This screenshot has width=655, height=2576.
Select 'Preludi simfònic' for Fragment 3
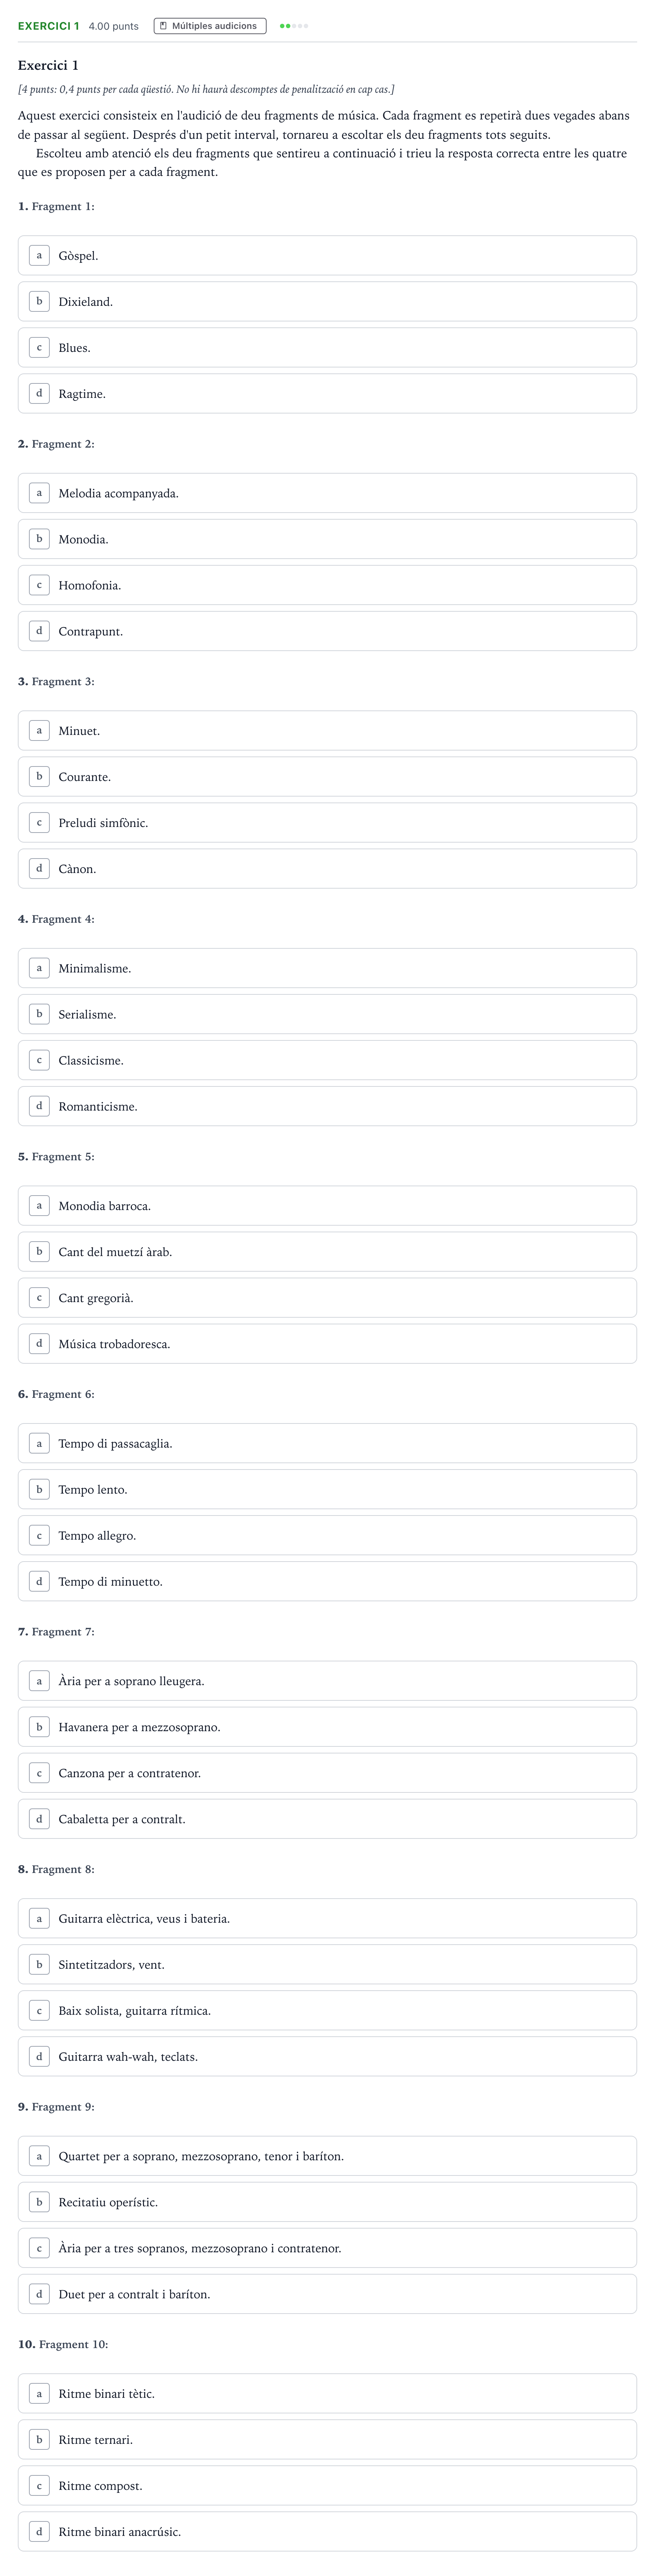tap(327, 823)
